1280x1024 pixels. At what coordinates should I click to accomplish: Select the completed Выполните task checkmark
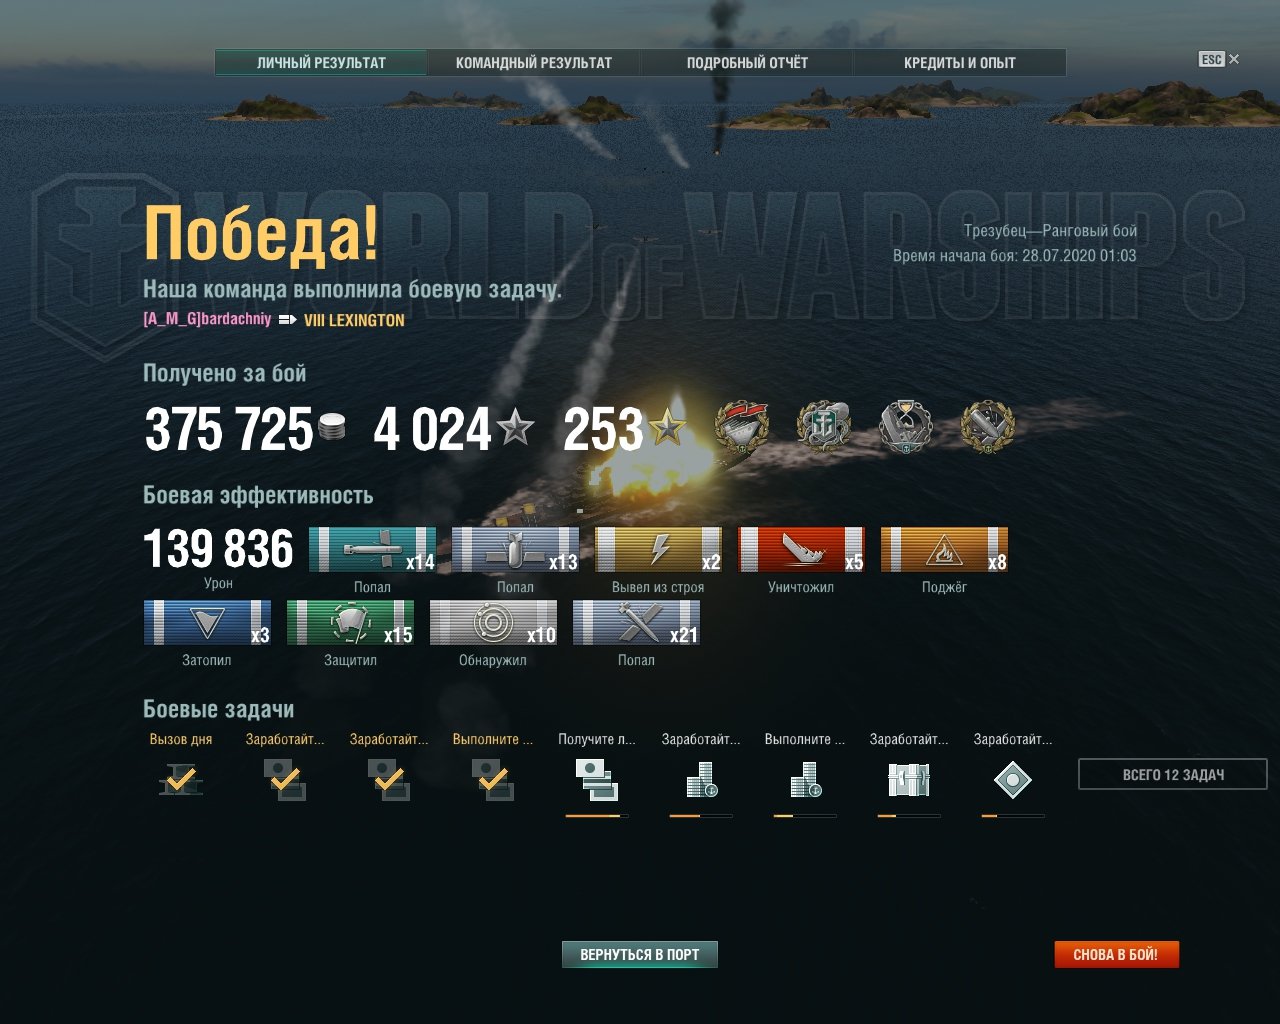click(492, 780)
